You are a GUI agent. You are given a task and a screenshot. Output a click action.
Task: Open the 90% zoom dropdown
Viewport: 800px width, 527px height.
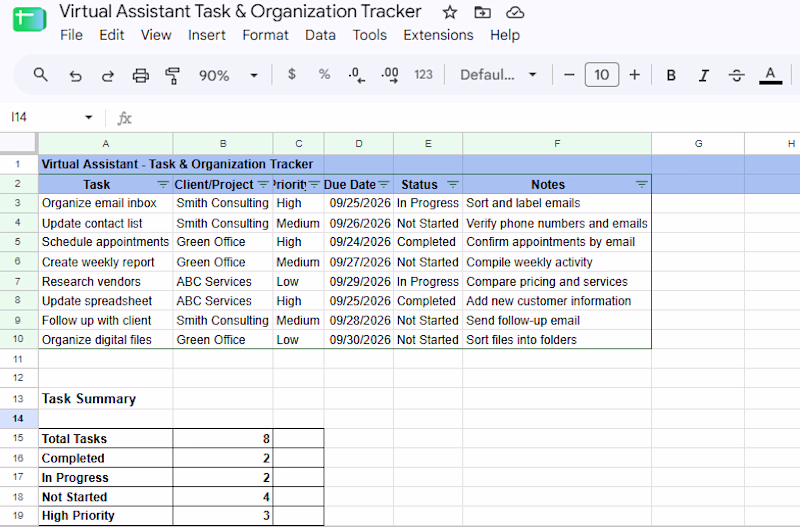[x=228, y=76]
